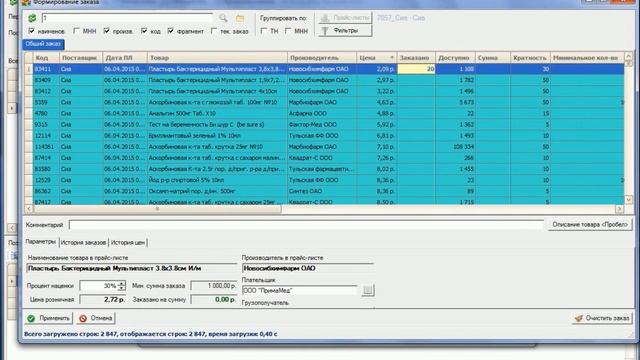Sort by the Код column header

click(46, 58)
